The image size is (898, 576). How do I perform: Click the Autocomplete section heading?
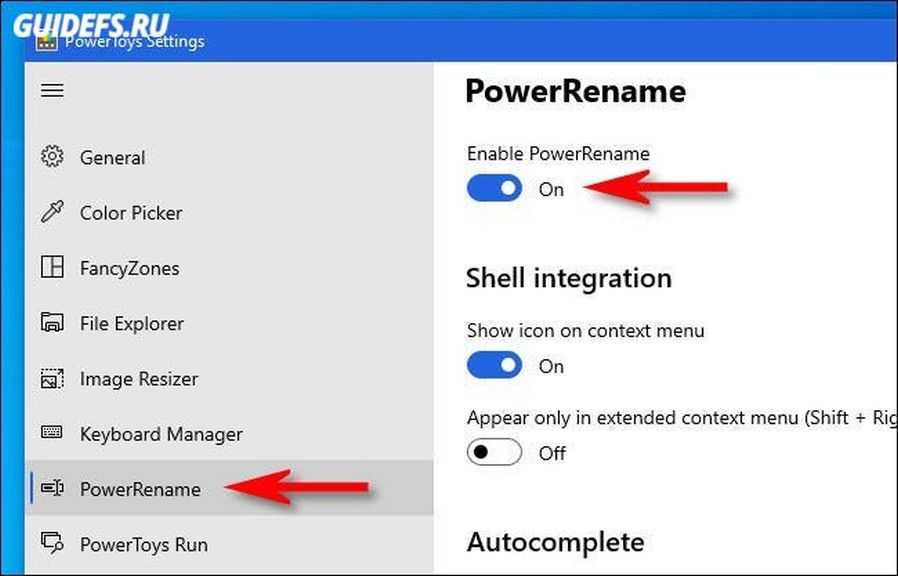(x=555, y=542)
